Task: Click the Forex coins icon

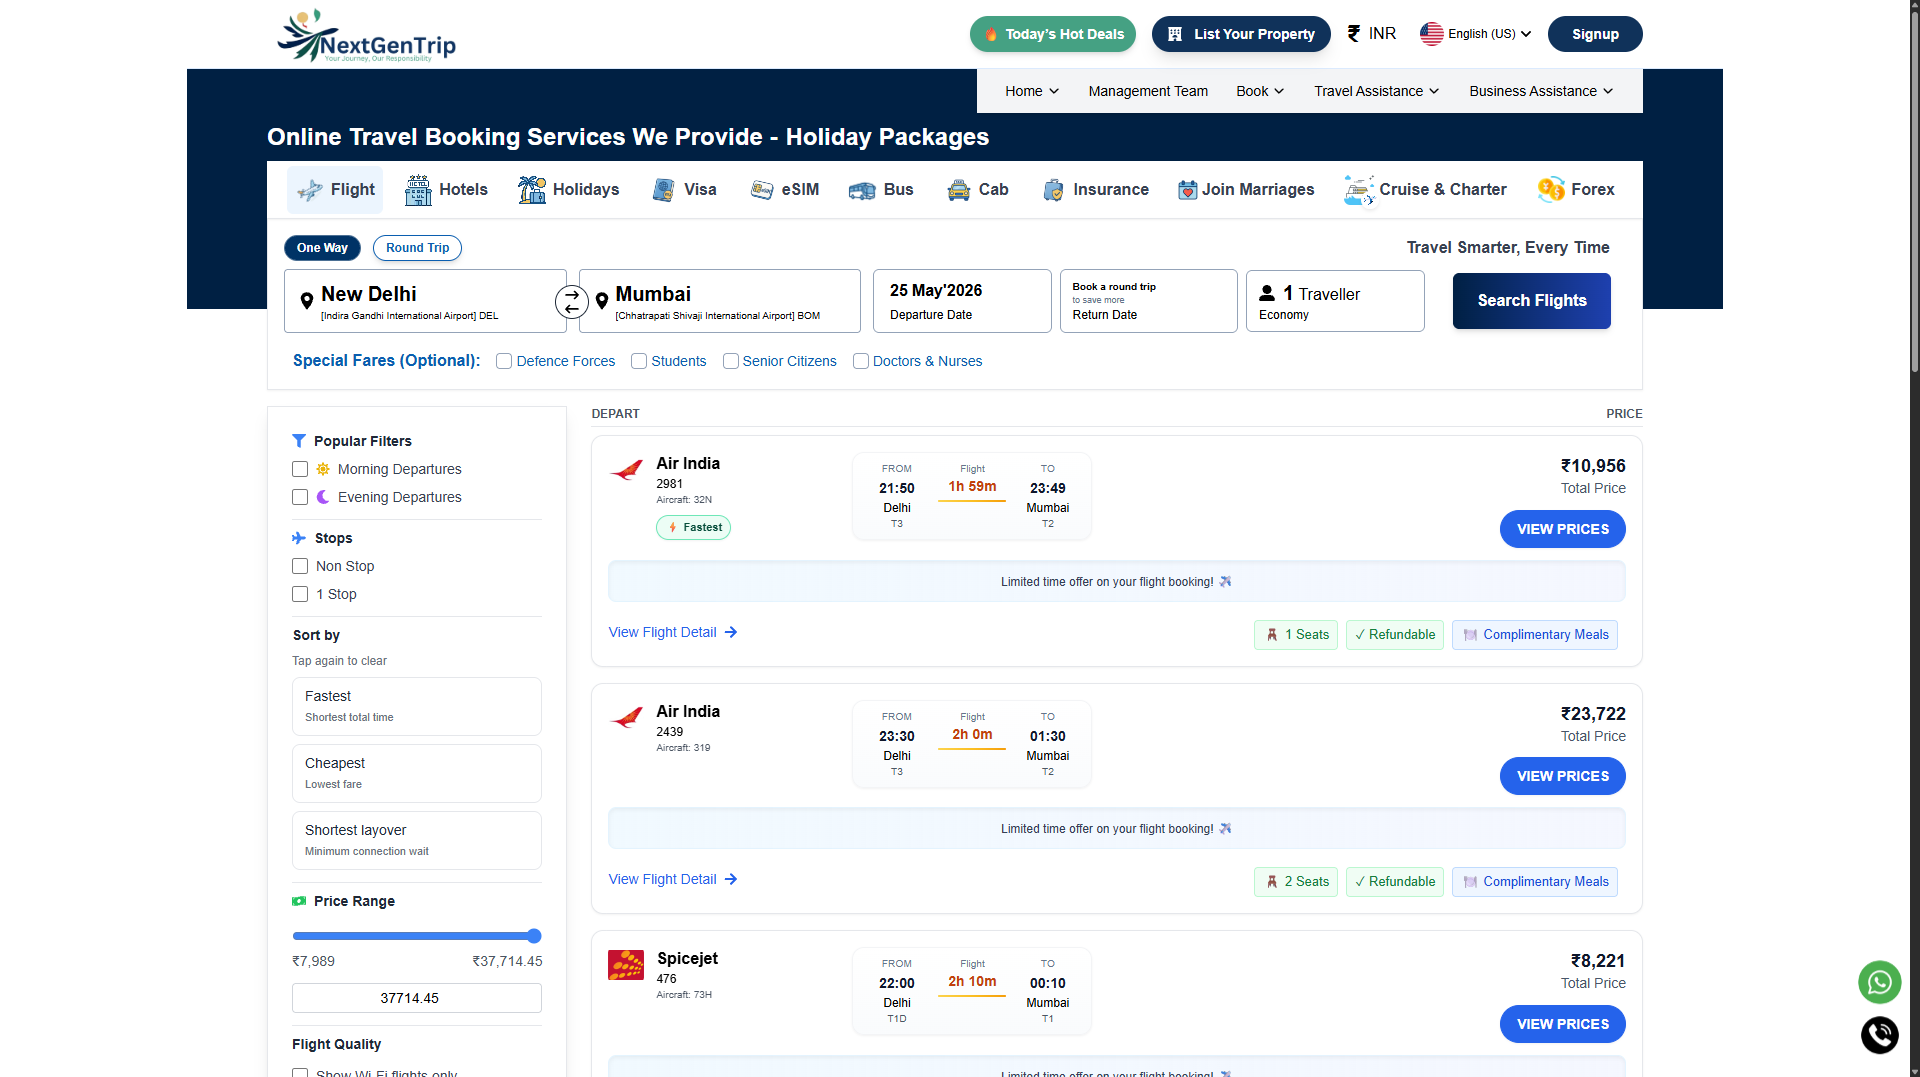Action: click(x=1551, y=190)
